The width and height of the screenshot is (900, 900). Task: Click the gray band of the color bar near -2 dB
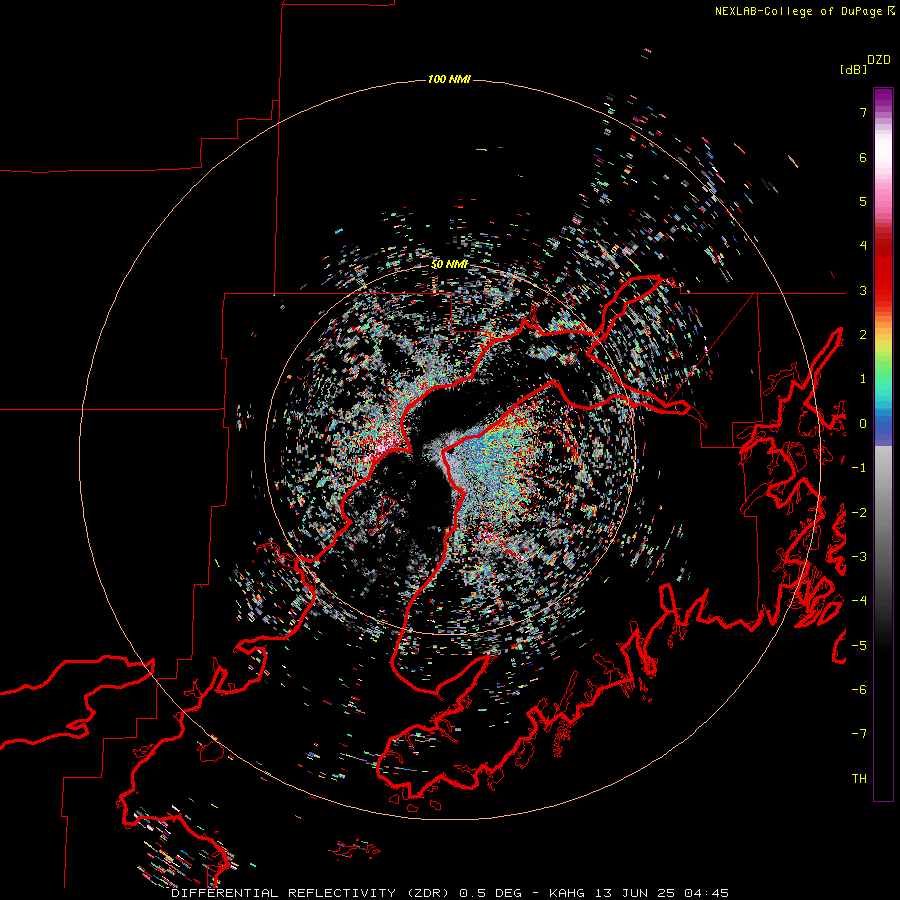pos(883,512)
